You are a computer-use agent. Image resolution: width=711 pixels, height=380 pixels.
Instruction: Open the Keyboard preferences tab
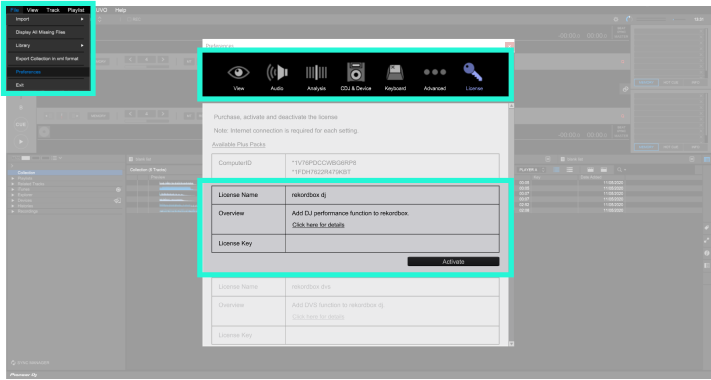395,78
